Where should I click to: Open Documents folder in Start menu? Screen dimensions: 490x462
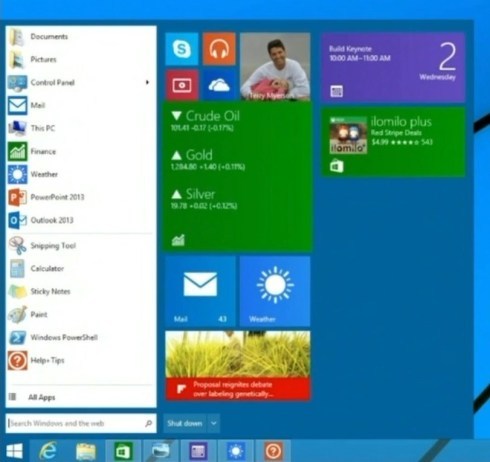[x=80, y=37]
